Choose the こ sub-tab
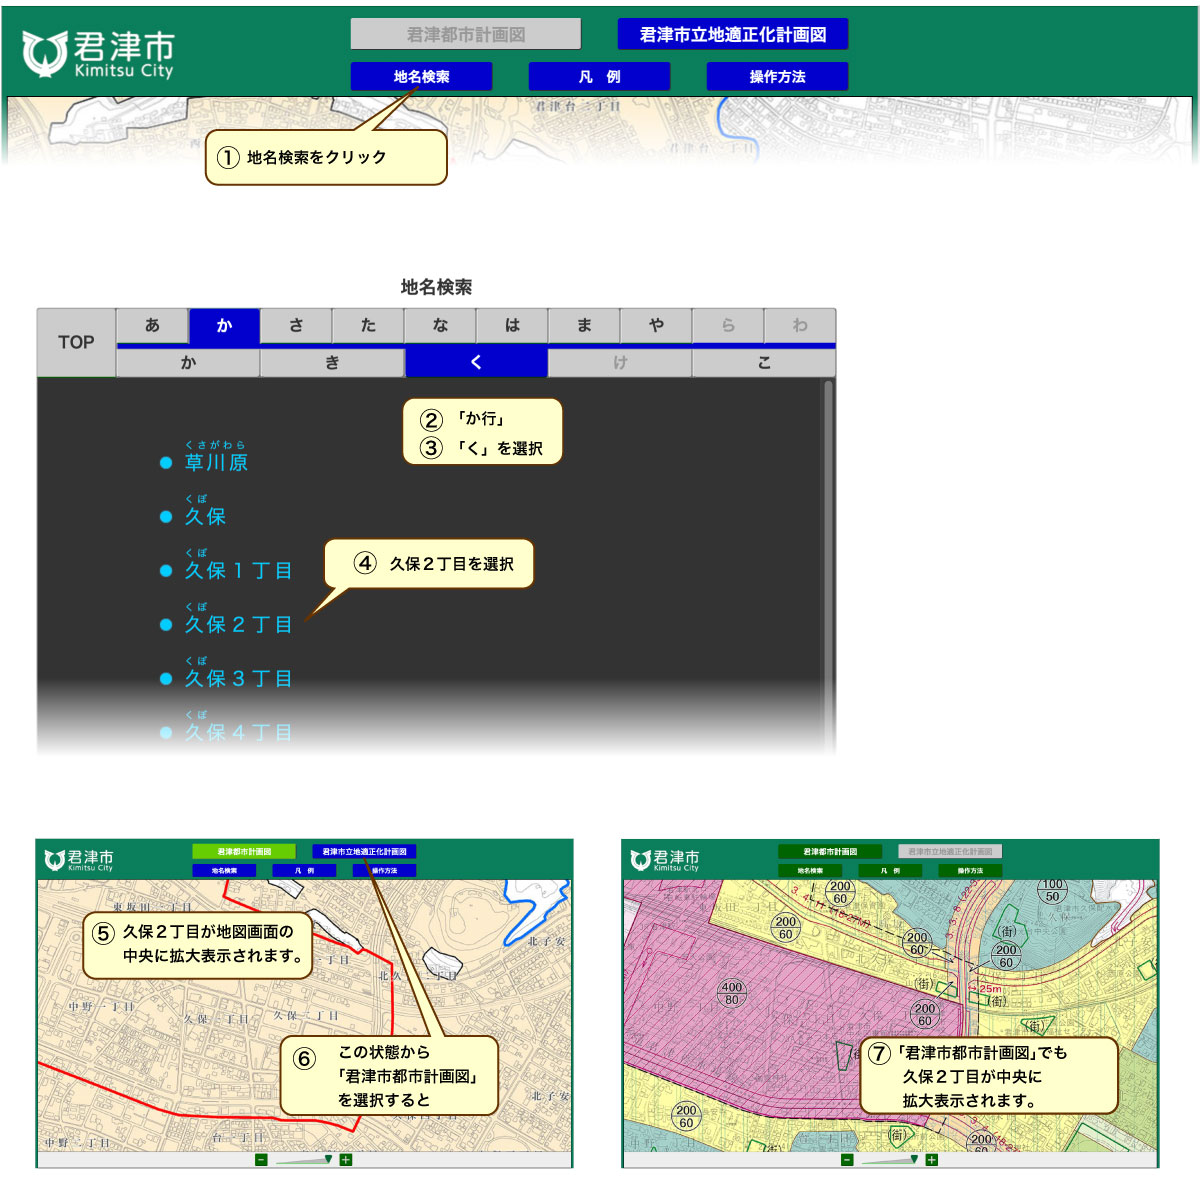The image size is (1200, 1200). (764, 363)
